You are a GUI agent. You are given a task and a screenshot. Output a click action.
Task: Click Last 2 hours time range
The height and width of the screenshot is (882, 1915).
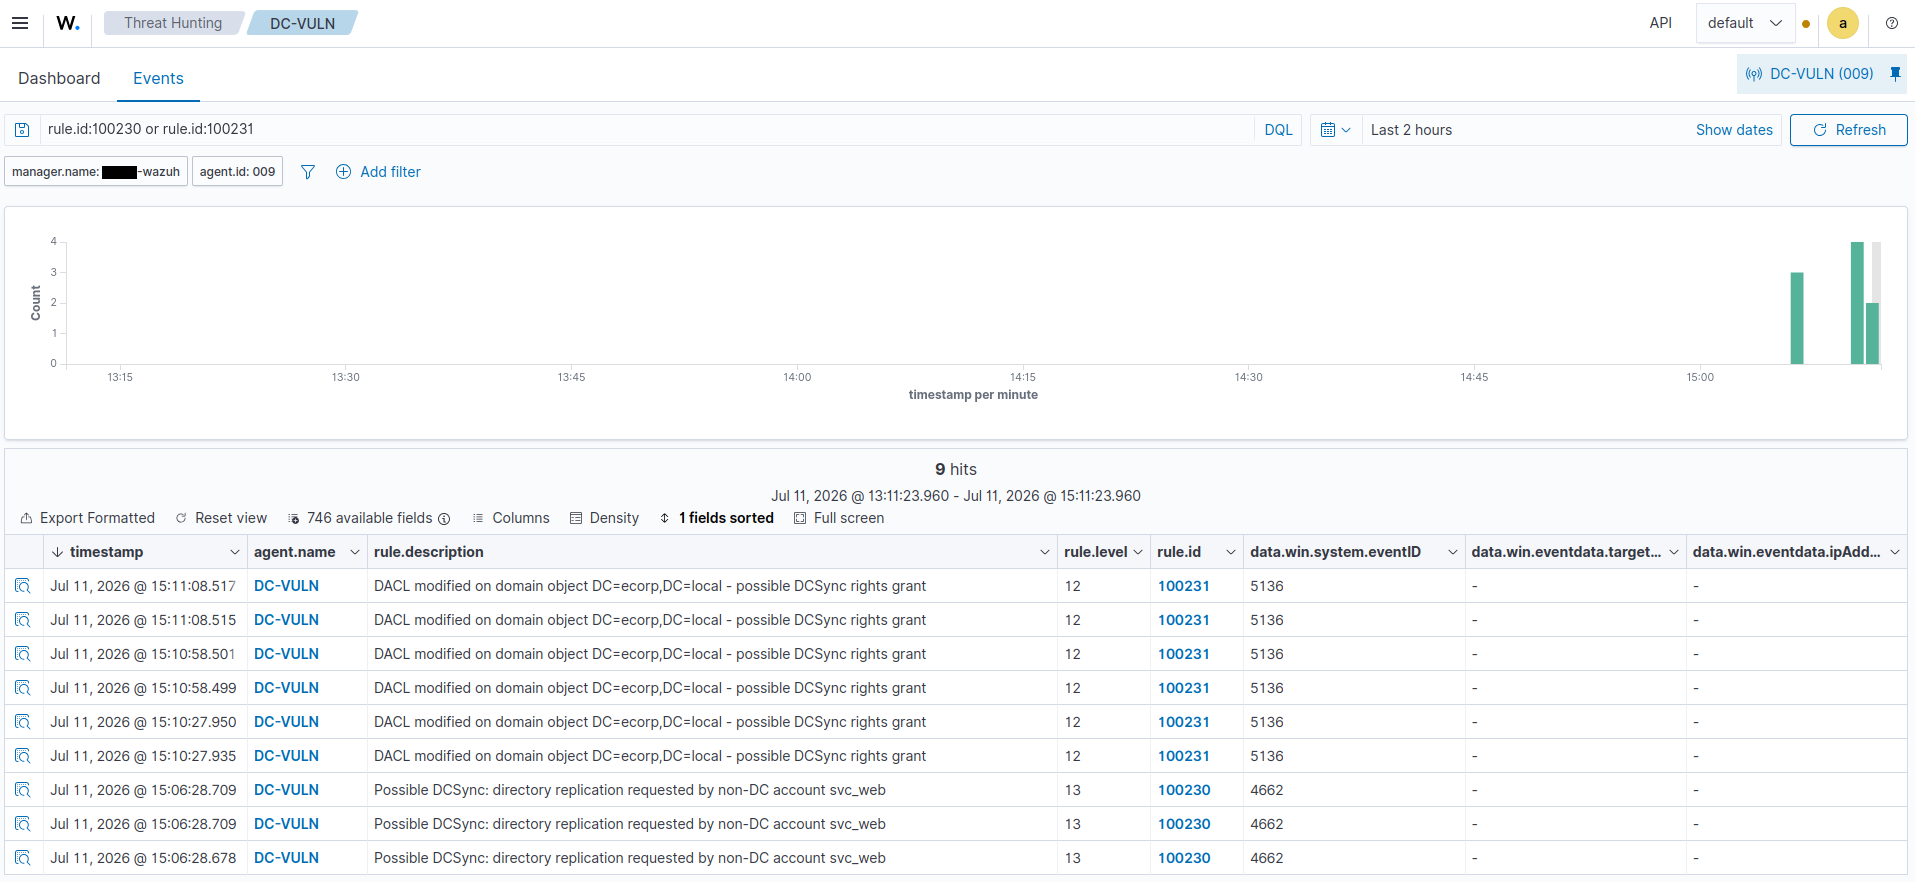(x=1411, y=130)
